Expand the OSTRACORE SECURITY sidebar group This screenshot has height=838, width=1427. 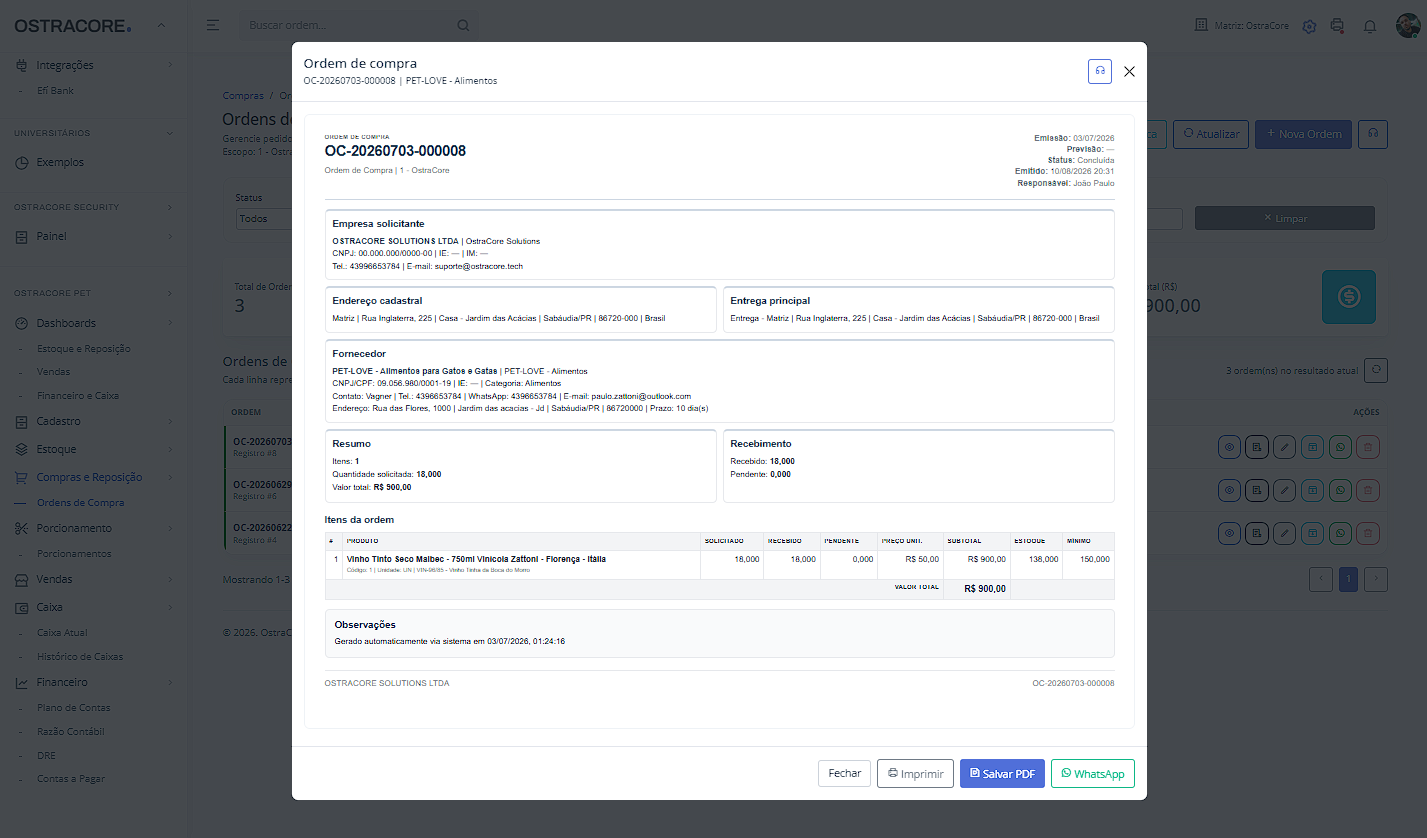pyautogui.click(x=170, y=207)
